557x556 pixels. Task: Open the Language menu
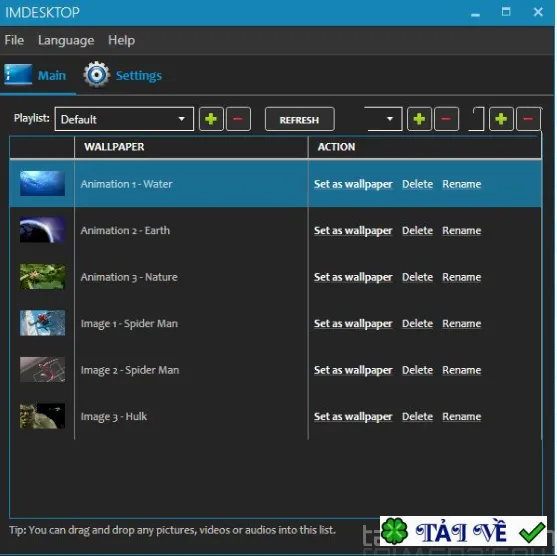(66, 40)
